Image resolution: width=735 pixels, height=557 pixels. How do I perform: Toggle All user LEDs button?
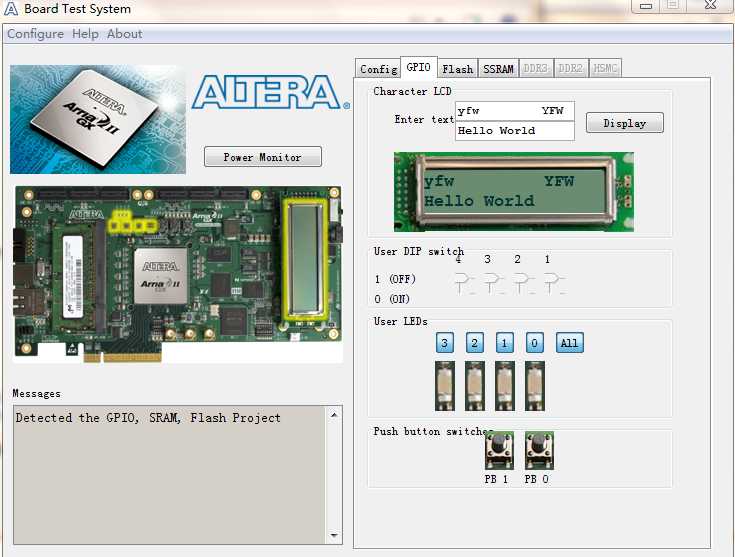point(570,343)
